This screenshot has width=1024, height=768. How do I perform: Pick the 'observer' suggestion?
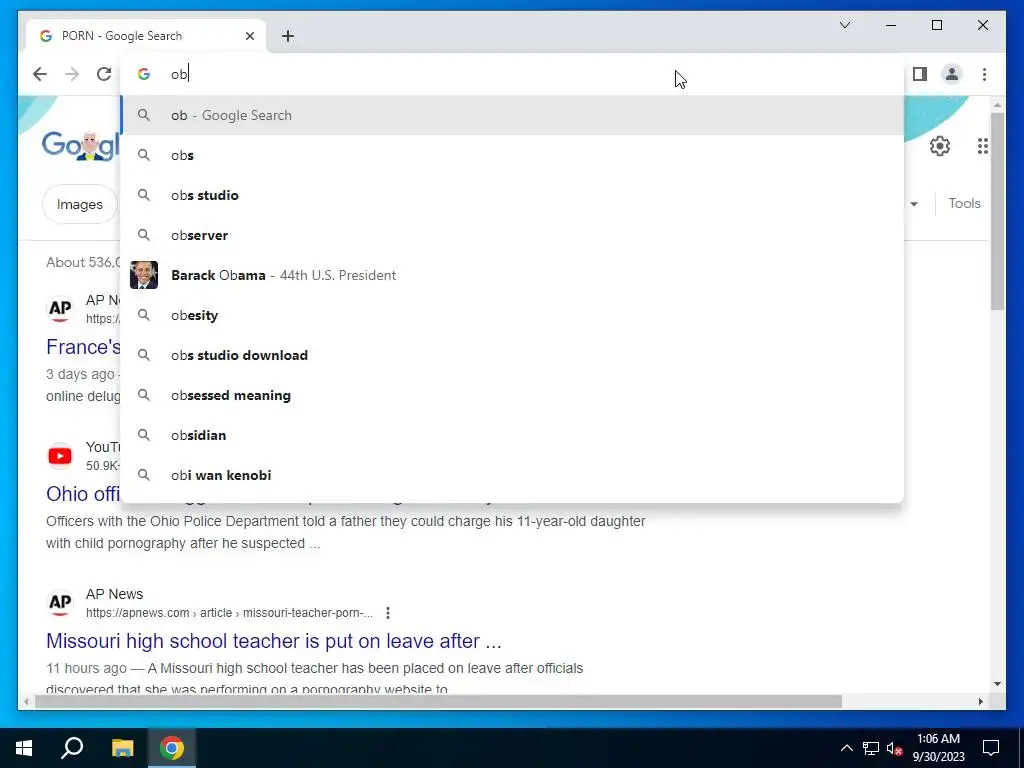point(513,235)
